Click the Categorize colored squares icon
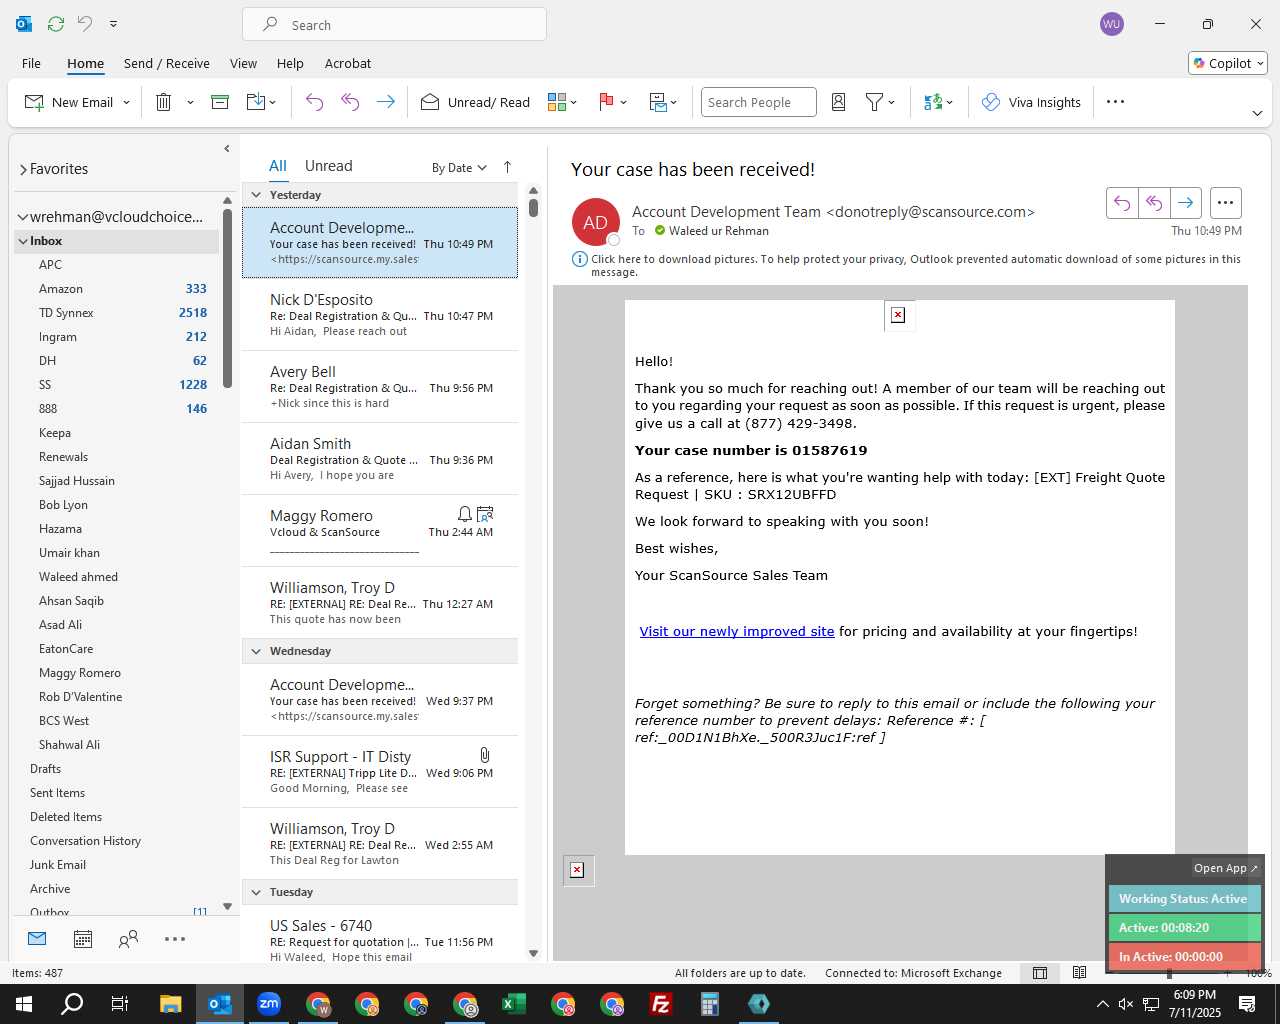The width and height of the screenshot is (1280, 1024). [x=557, y=102]
